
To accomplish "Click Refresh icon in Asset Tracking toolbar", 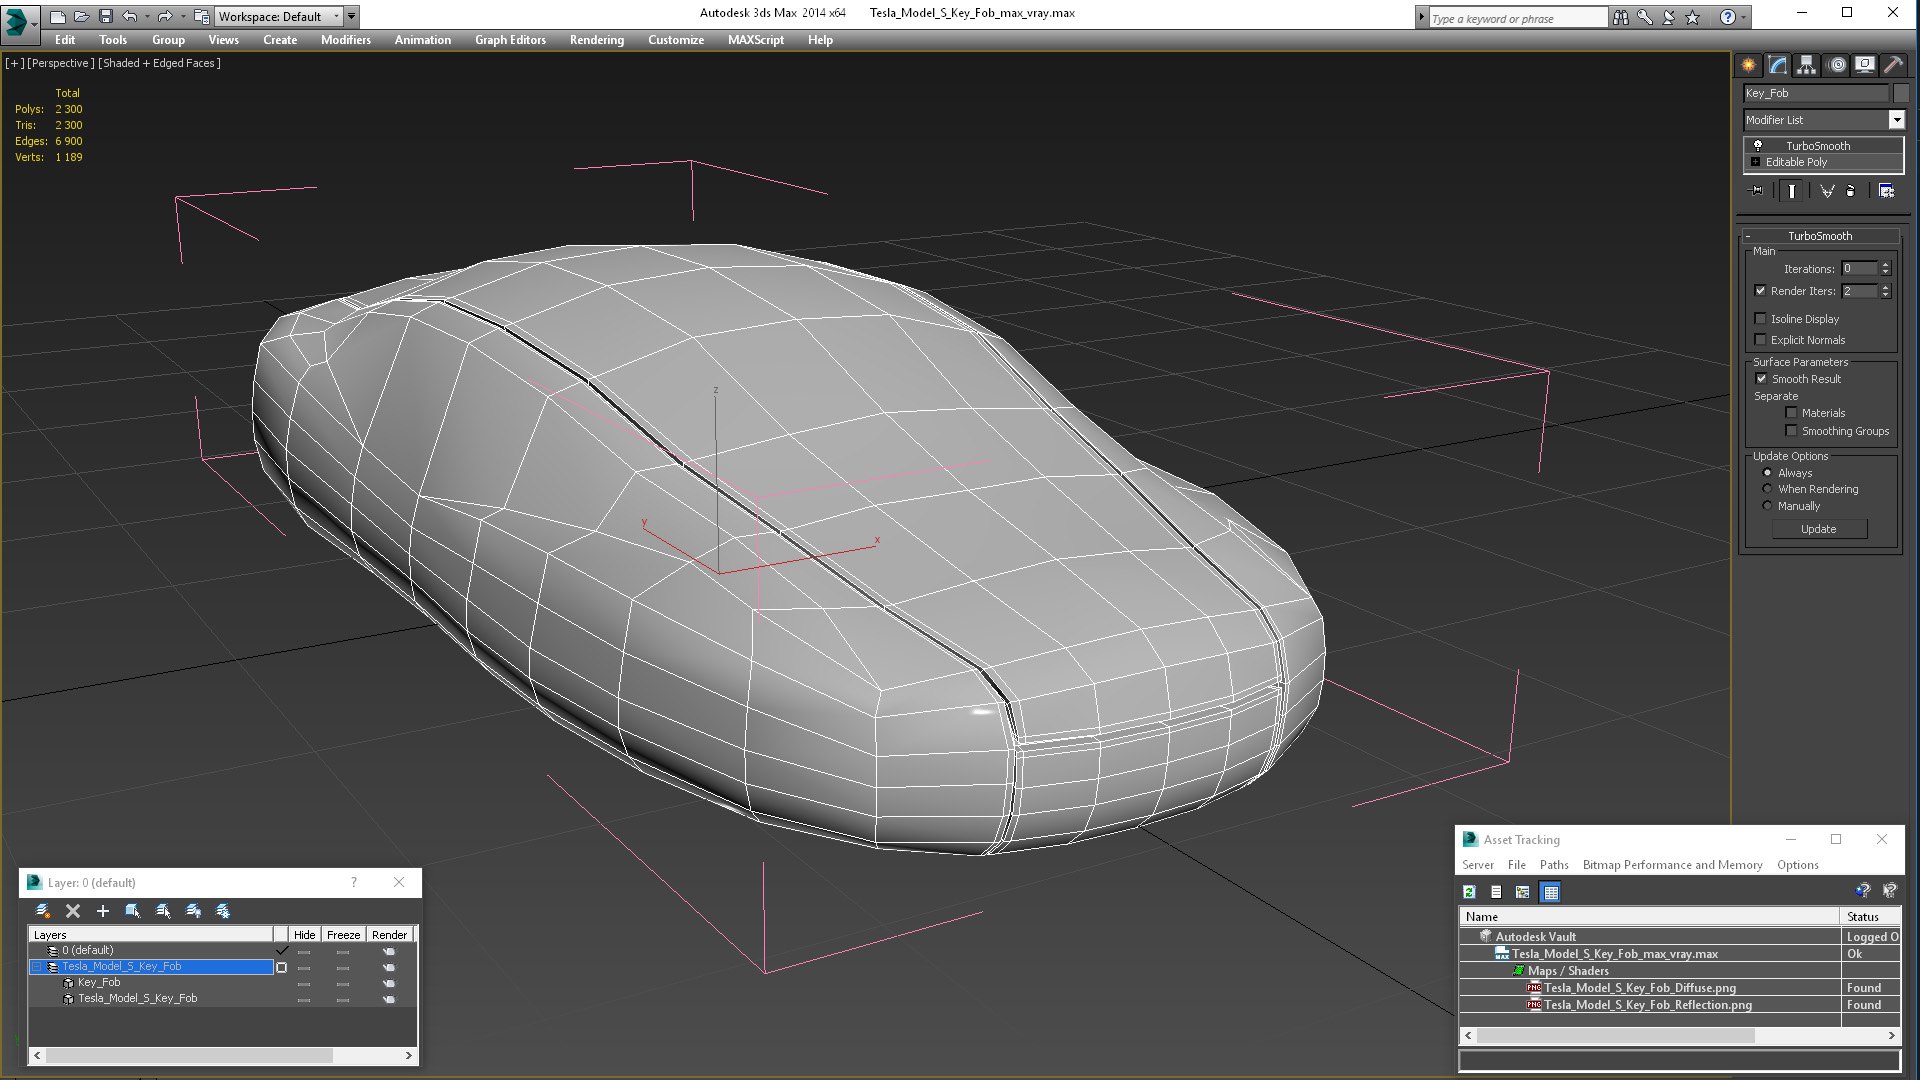I will click(1469, 892).
